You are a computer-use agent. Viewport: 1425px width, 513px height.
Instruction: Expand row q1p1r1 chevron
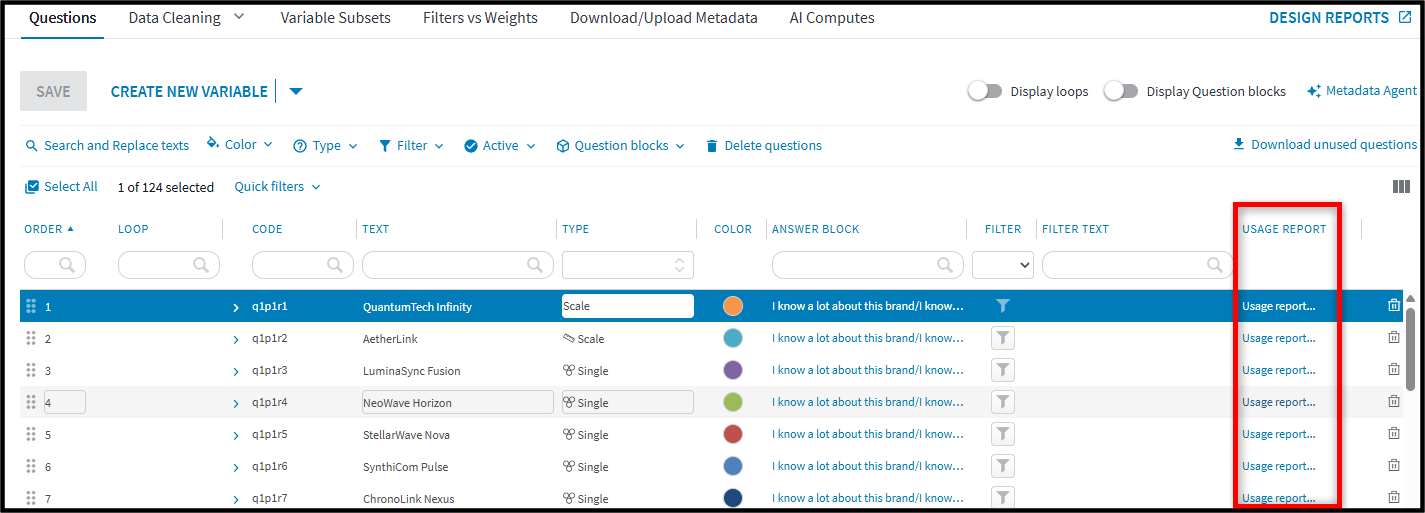tap(237, 307)
